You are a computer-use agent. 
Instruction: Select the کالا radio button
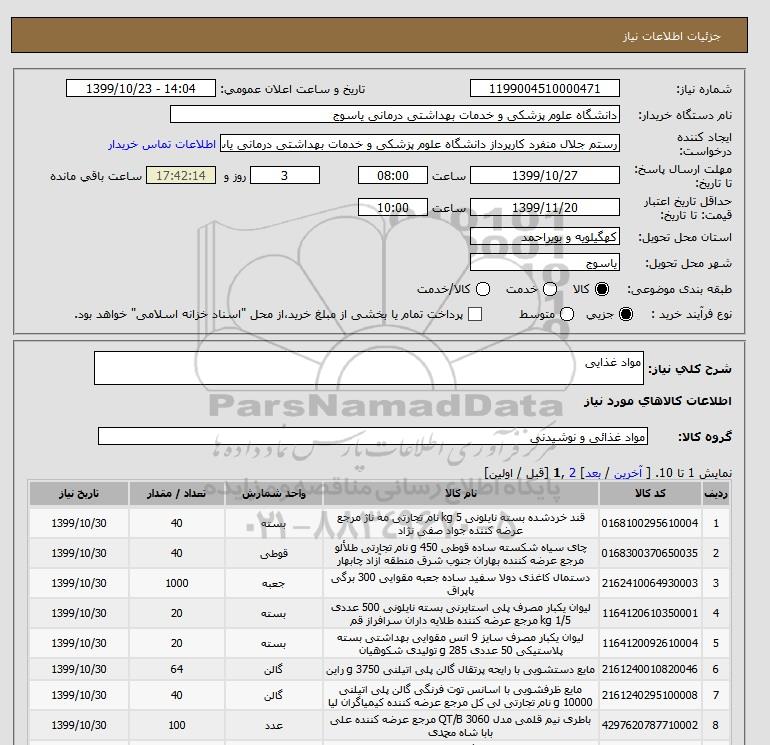(x=602, y=289)
